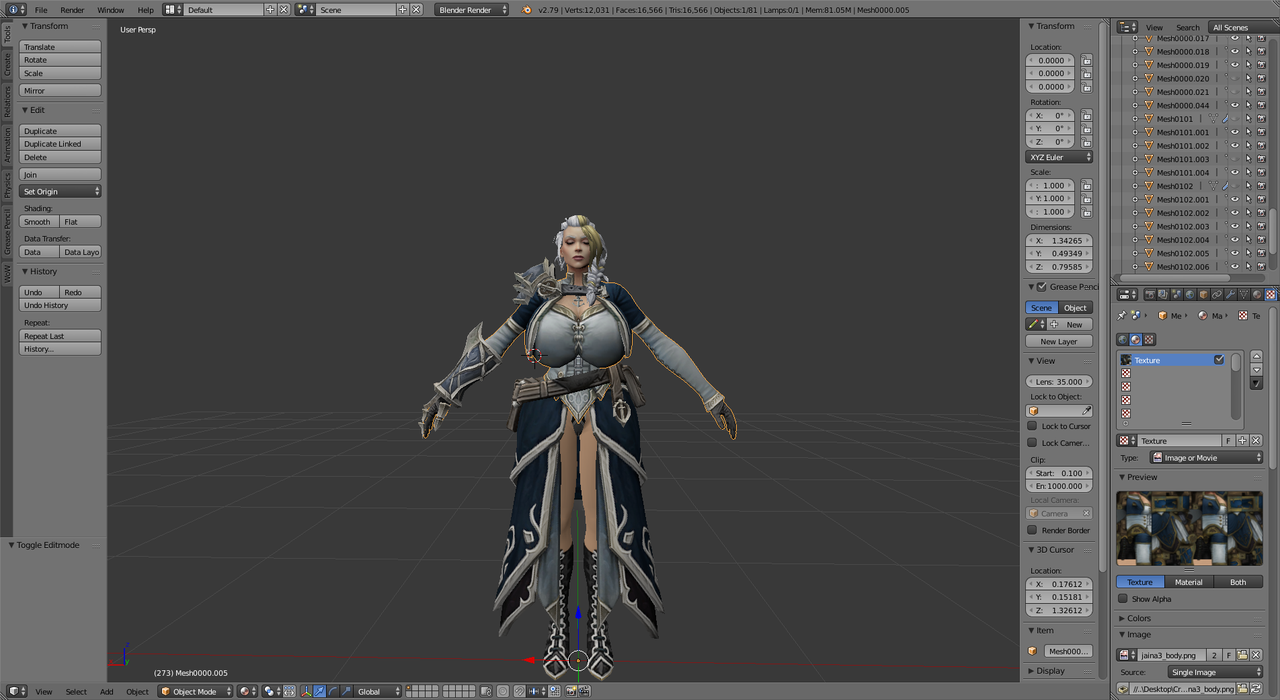Click the snap magnet icon in 3D header
The image size is (1280, 700).
pos(519,691)
